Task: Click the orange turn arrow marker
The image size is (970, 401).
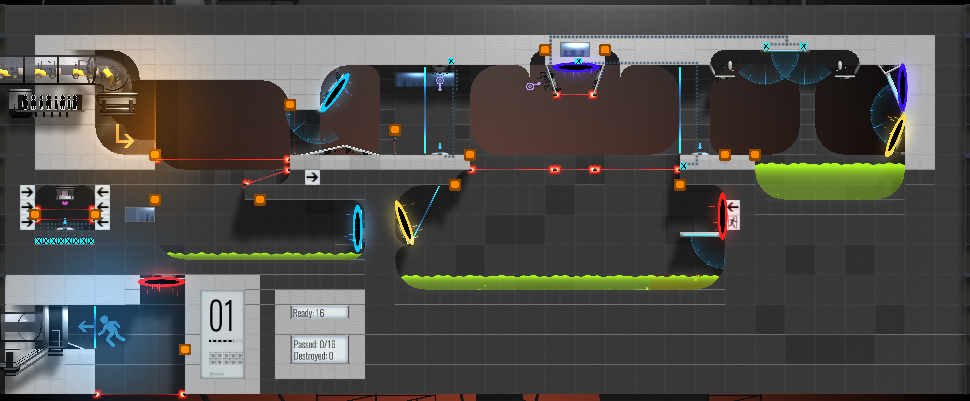Action: [124, 137]
